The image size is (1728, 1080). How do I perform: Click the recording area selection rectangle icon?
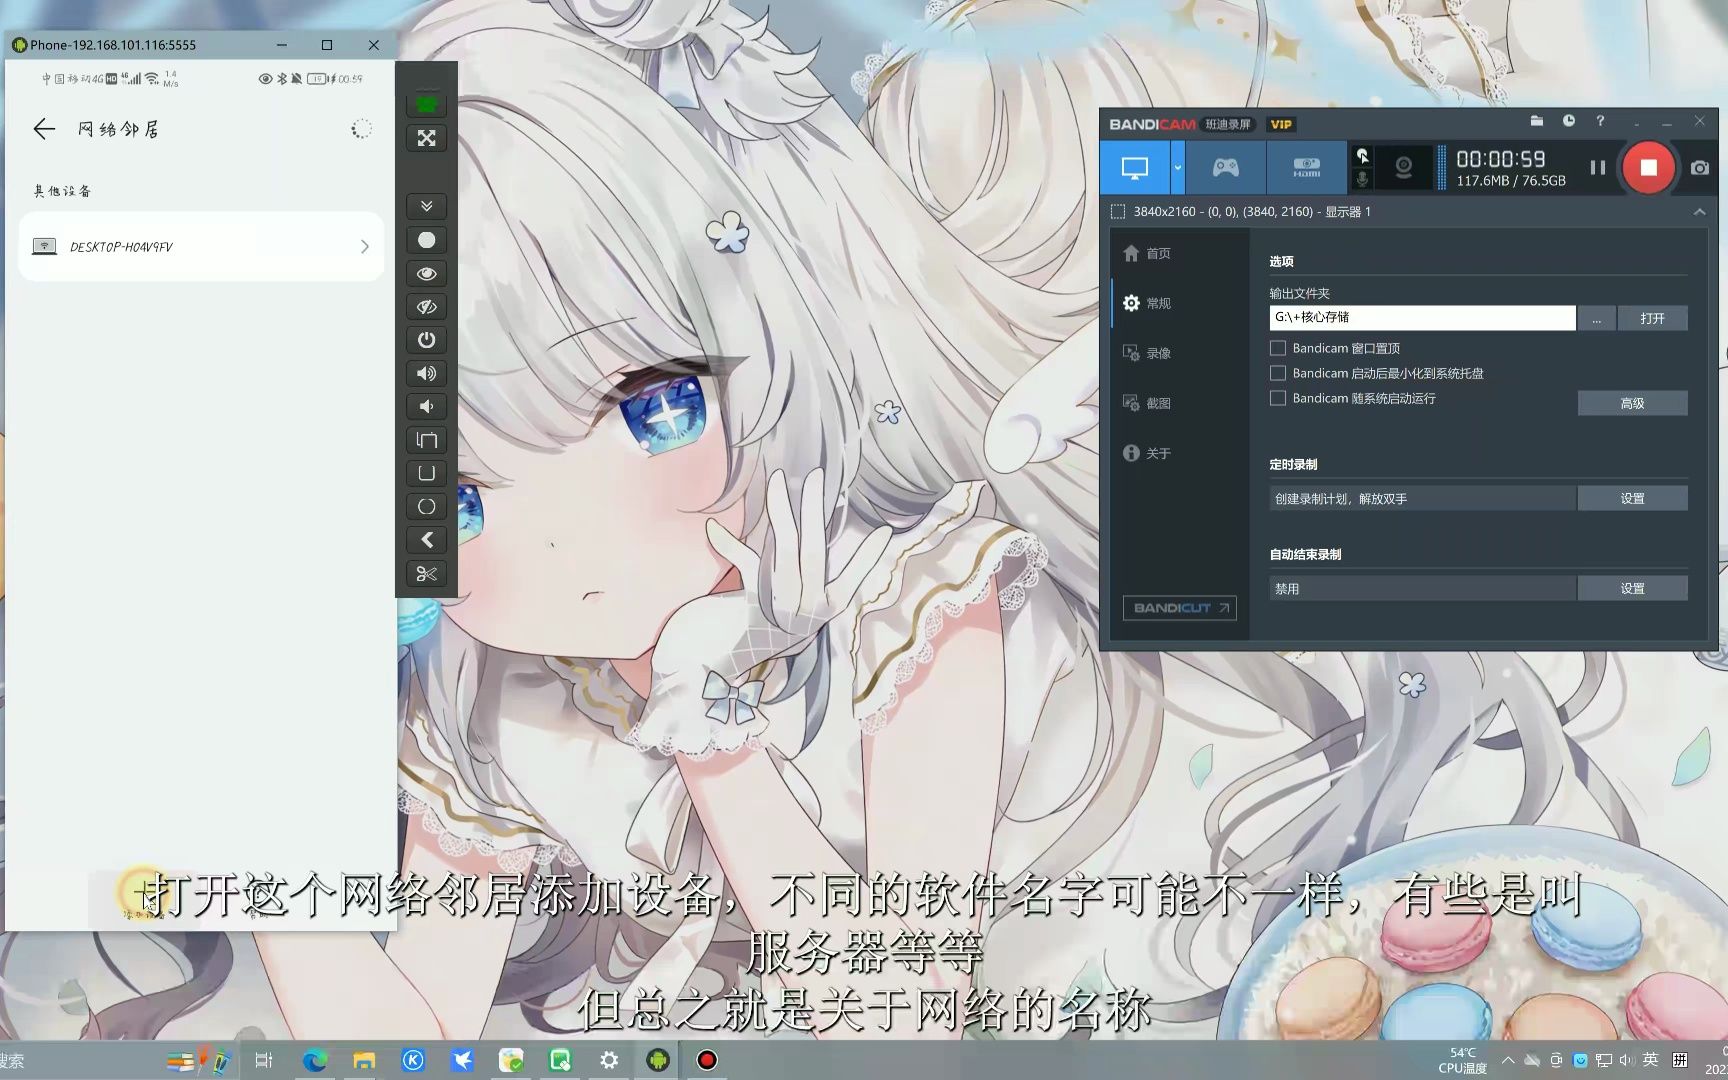point(1118,212)
